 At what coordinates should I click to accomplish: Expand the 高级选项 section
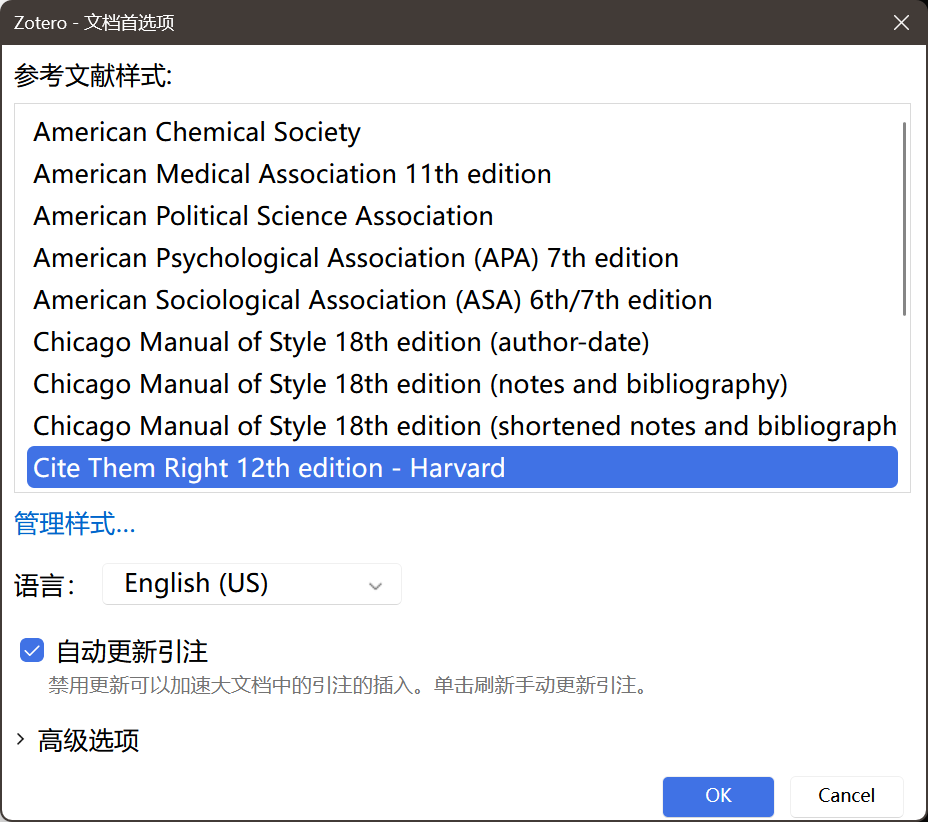(x=88, y=740)
